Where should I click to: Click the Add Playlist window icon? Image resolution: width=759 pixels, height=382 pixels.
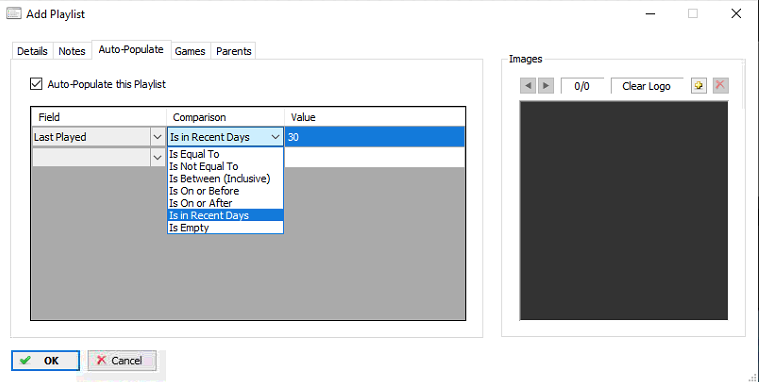point(14,14)
